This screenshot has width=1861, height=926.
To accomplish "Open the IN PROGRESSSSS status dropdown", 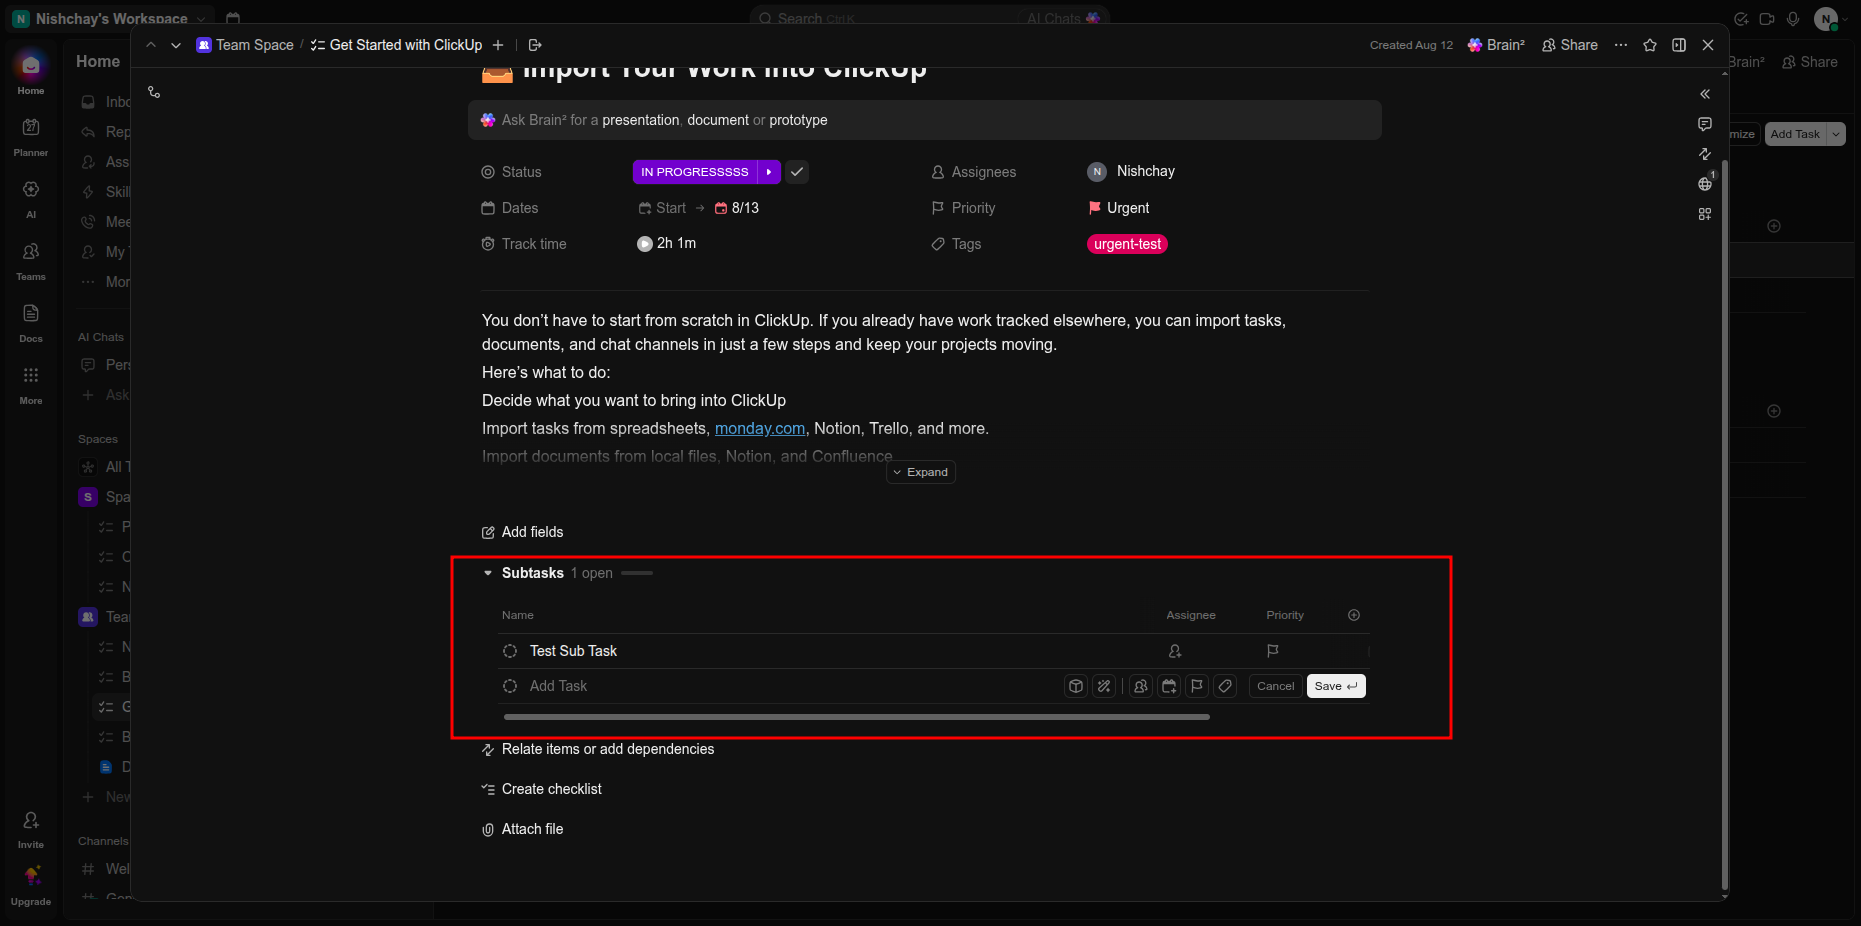I will [695, 172].
